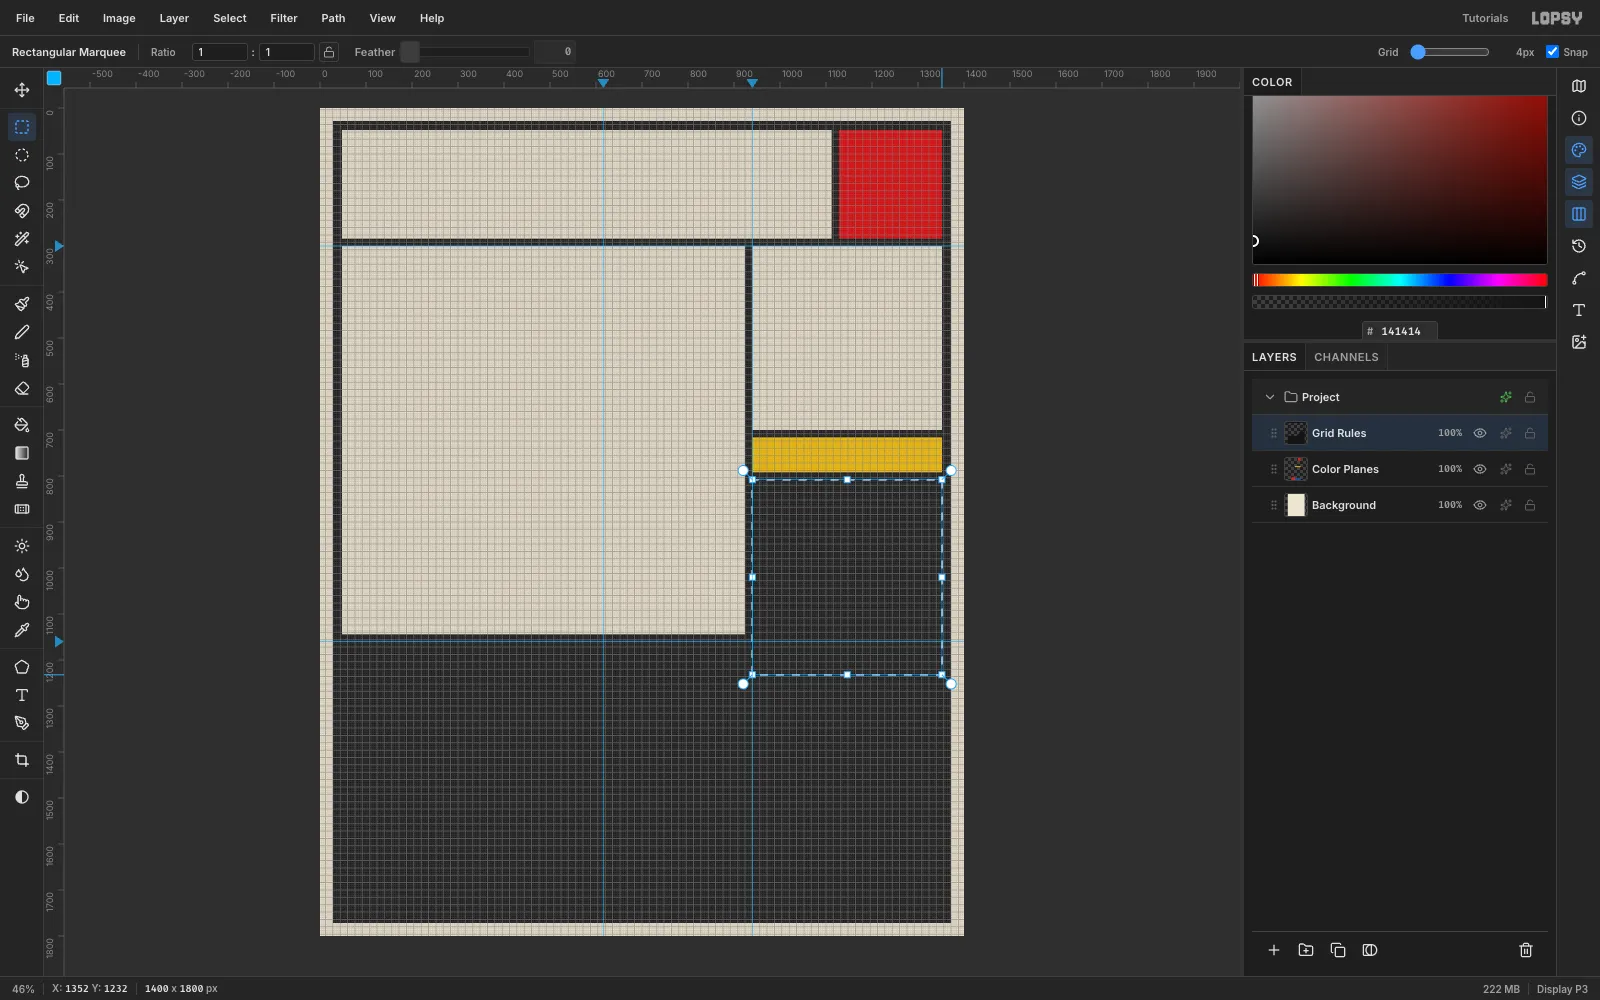Select the Rectangular Marquee tool

(22, 127)
